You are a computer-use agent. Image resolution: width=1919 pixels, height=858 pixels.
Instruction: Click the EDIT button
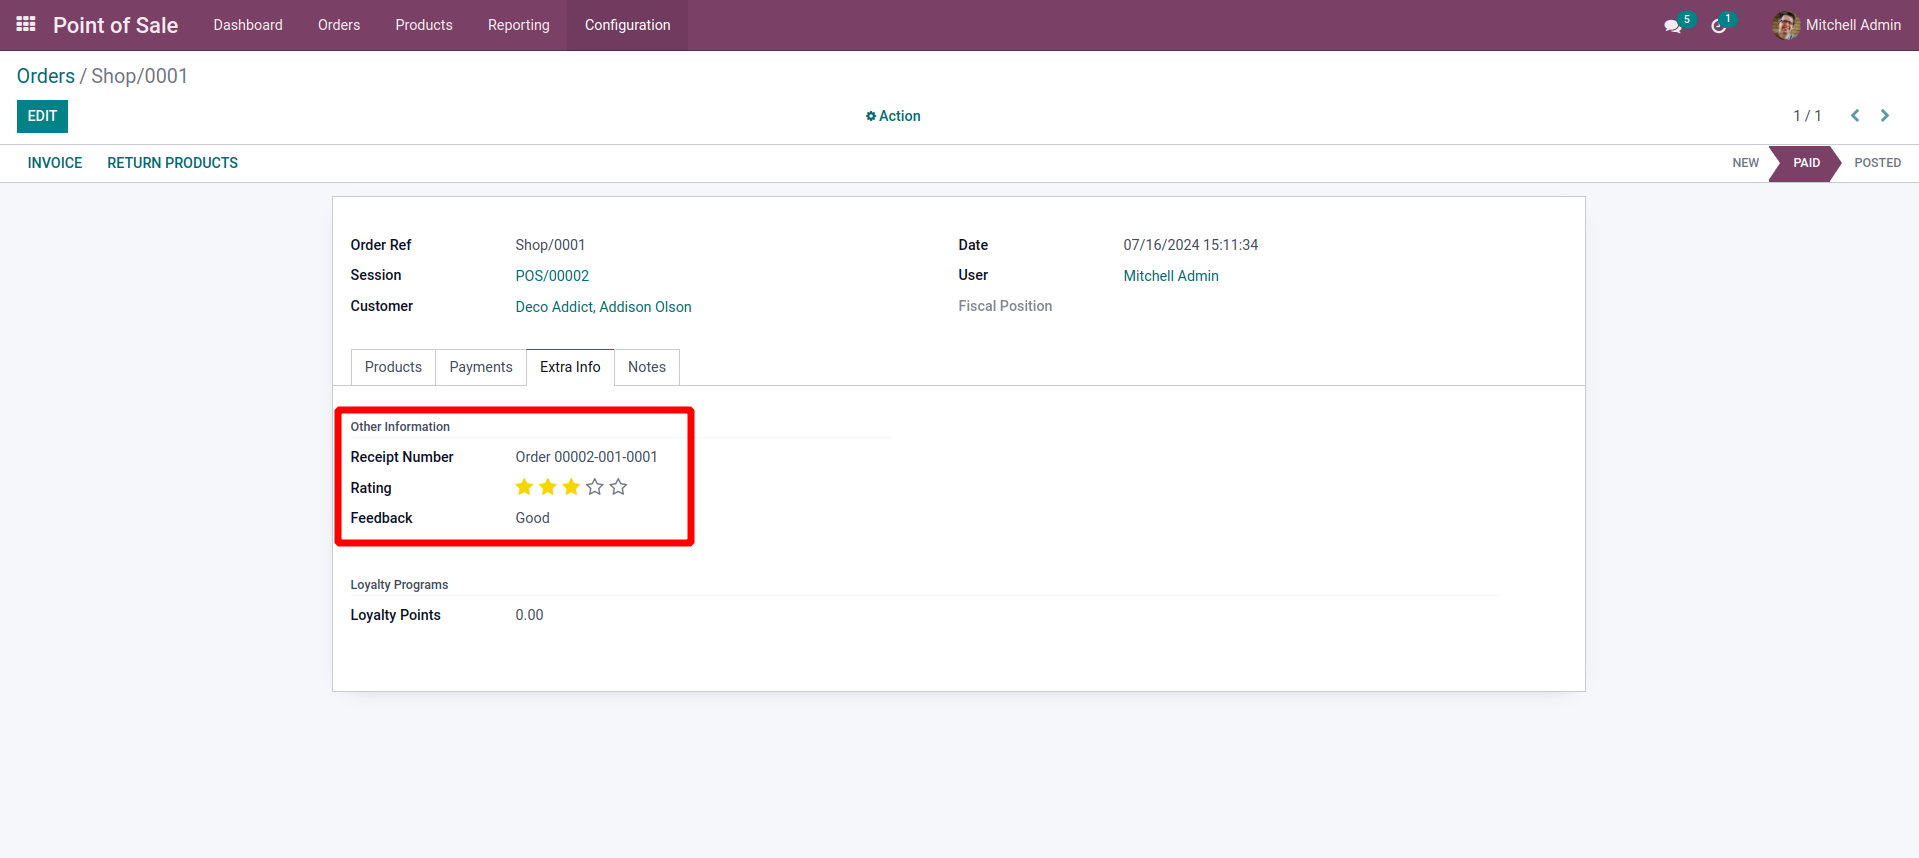click(x=42, y=116)
